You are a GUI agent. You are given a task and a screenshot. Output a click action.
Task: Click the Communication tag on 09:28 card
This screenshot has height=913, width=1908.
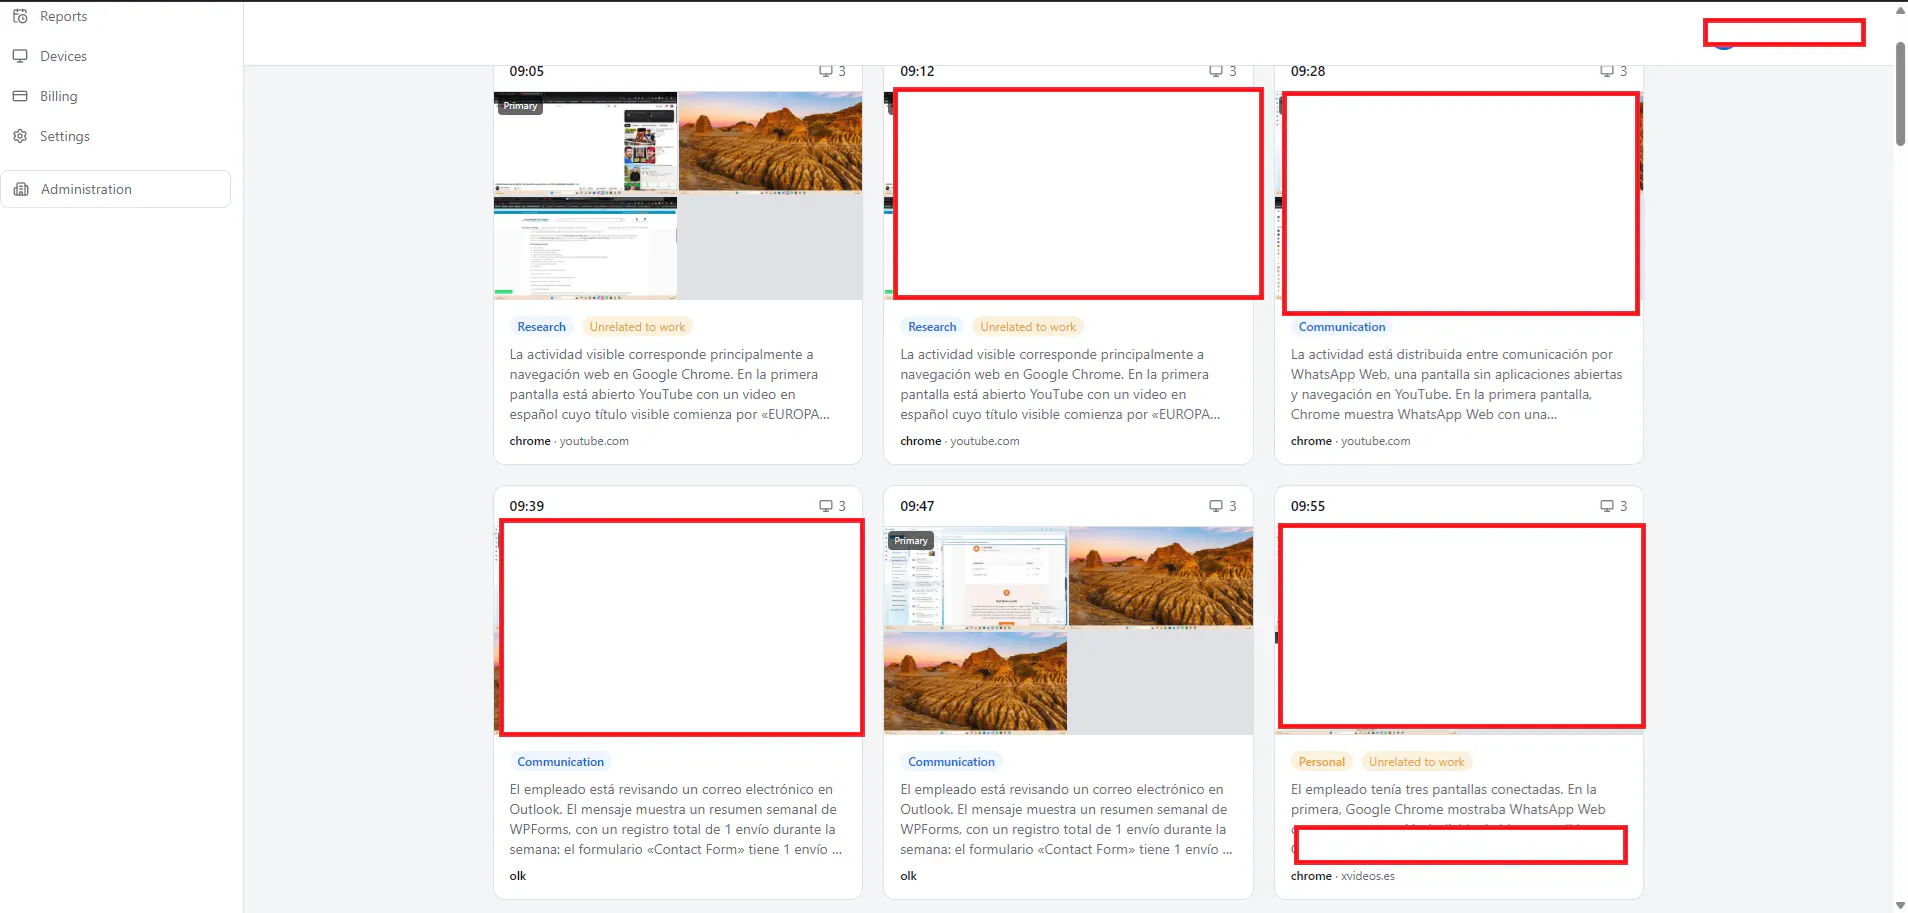pos(1342,327)
